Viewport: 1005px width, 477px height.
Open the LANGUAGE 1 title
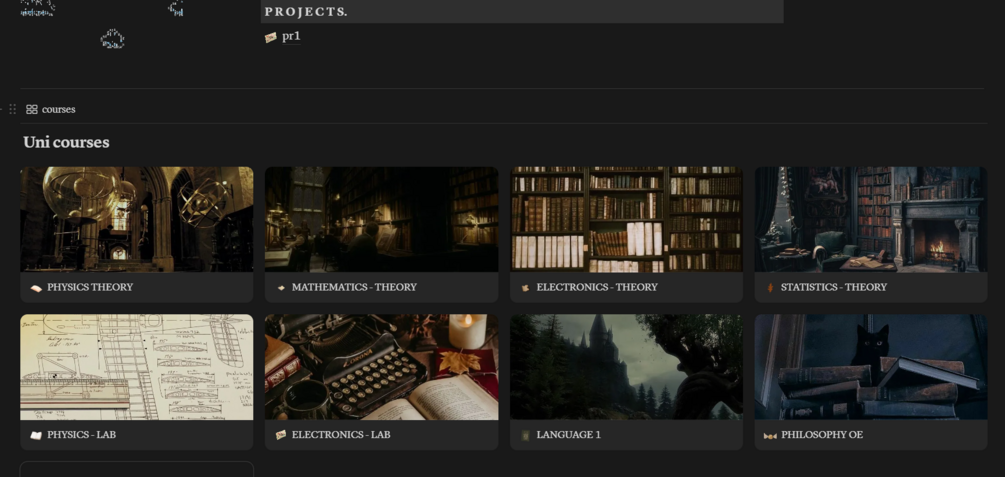(x=569, y=435)
